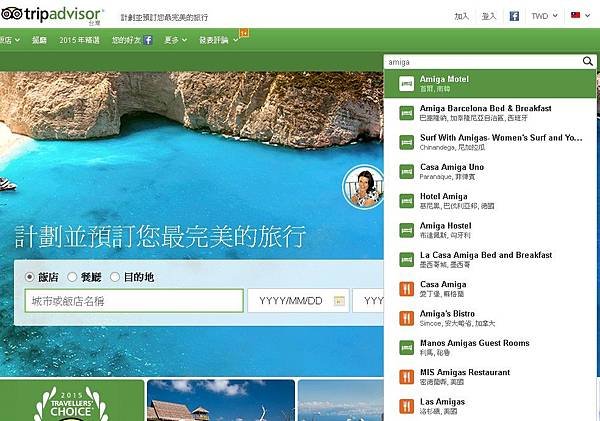Click hotel icon beside Manos Amigas Guest Rooms
The image size is (600, 421).
click(x=406, y=348)
